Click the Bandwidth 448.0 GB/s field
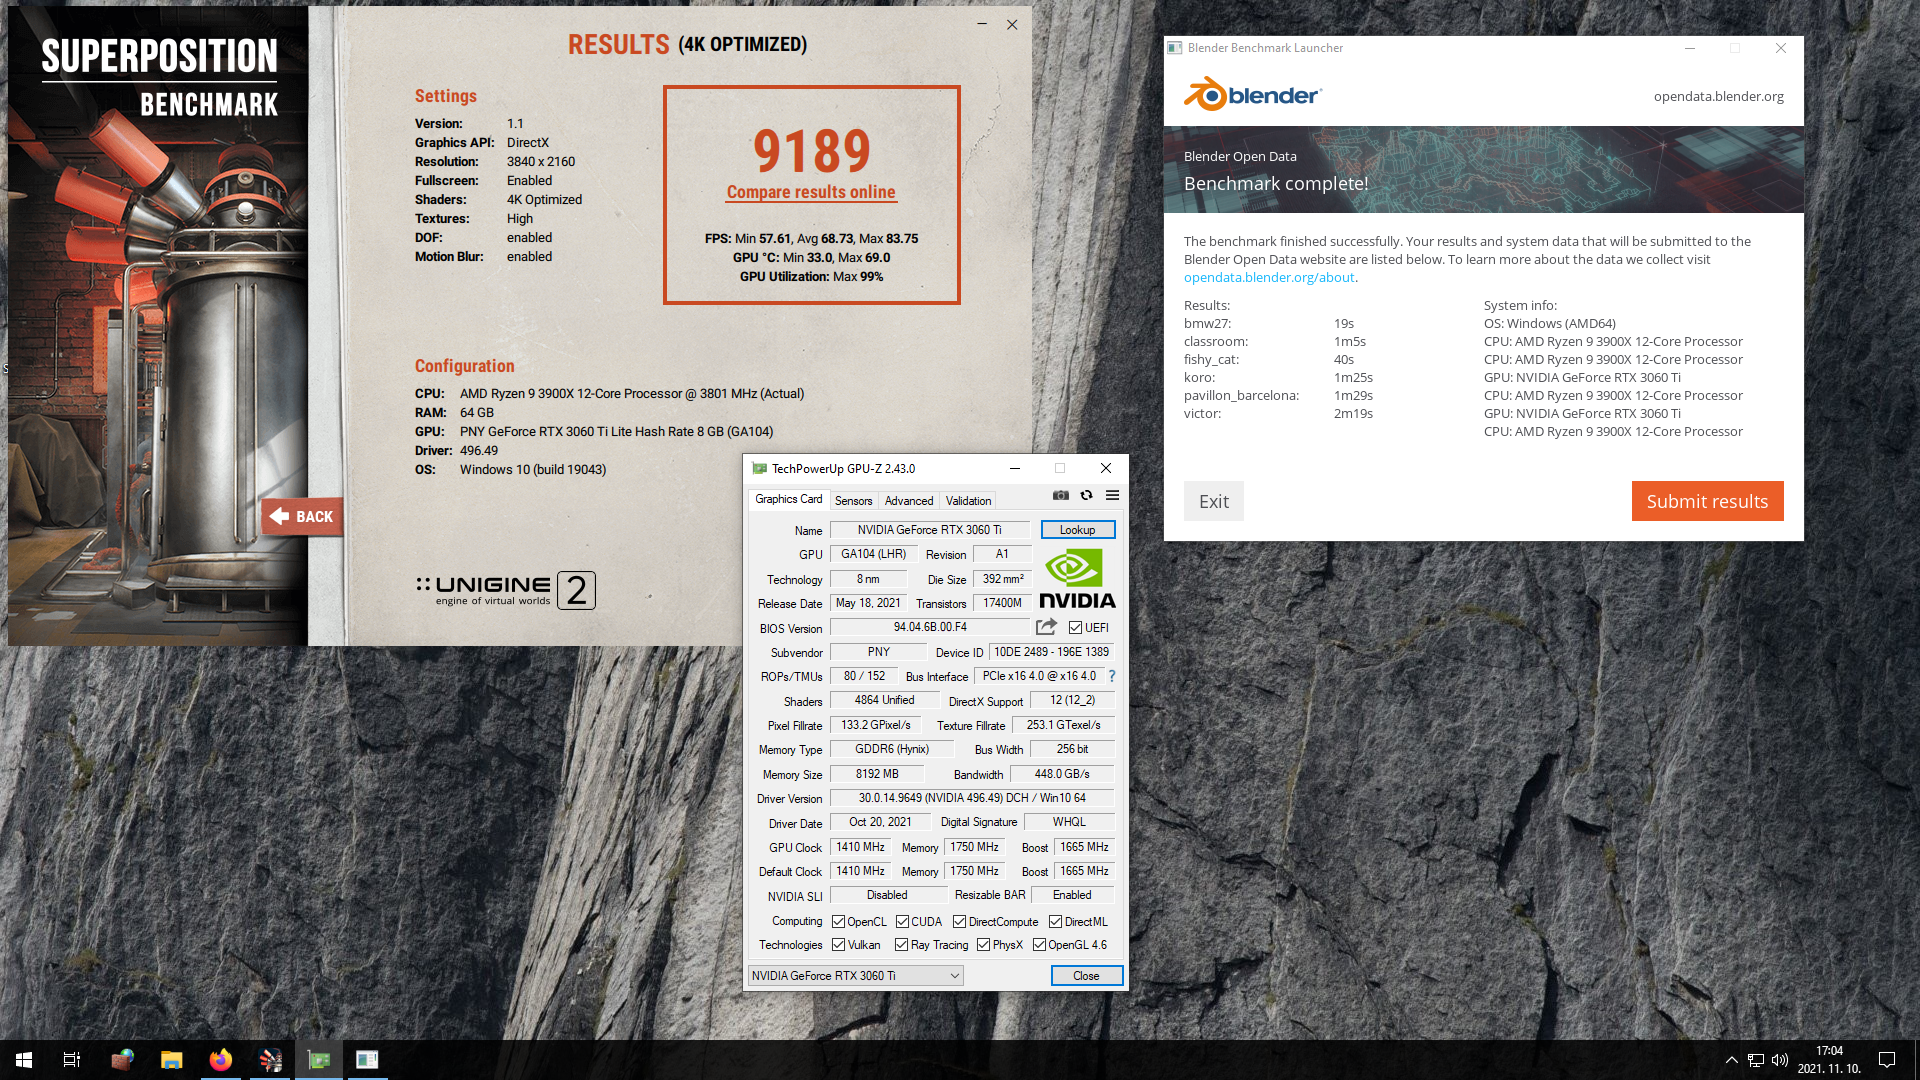 coord(1062,774)
